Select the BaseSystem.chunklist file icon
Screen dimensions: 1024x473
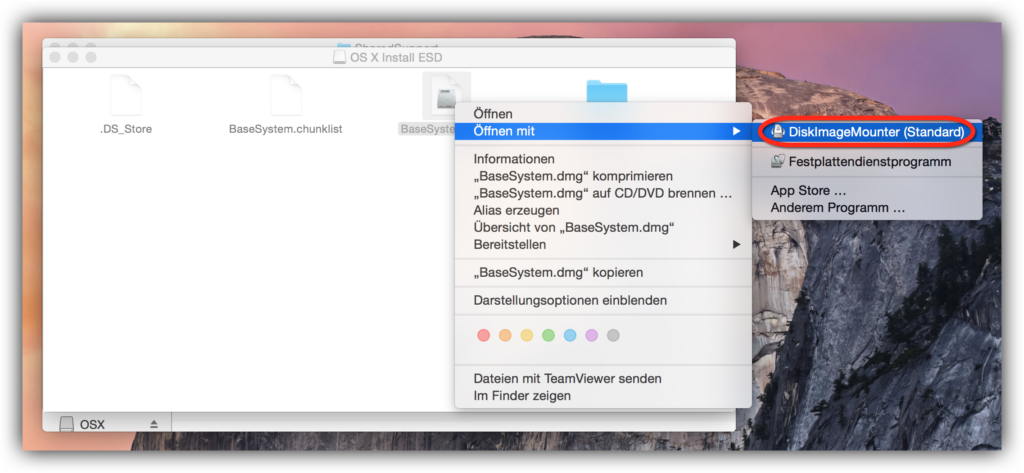[x=285, y=95]
